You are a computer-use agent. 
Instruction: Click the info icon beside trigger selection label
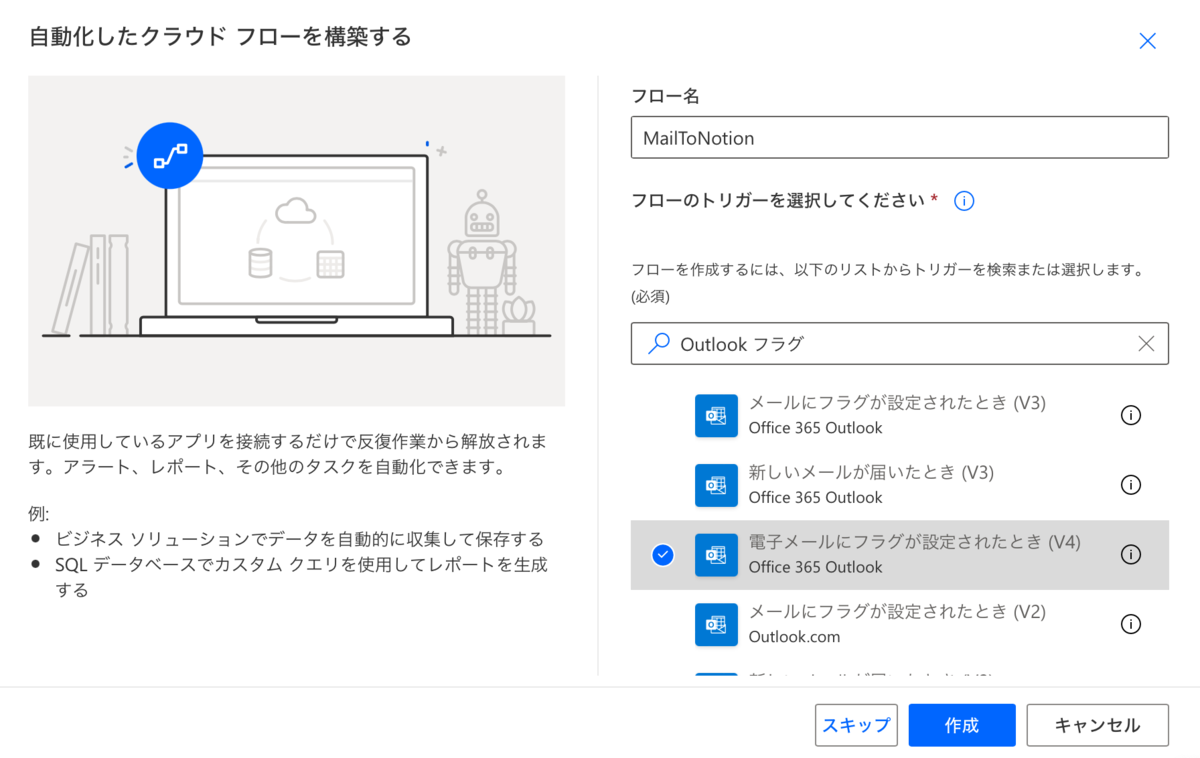click(964, 201)
